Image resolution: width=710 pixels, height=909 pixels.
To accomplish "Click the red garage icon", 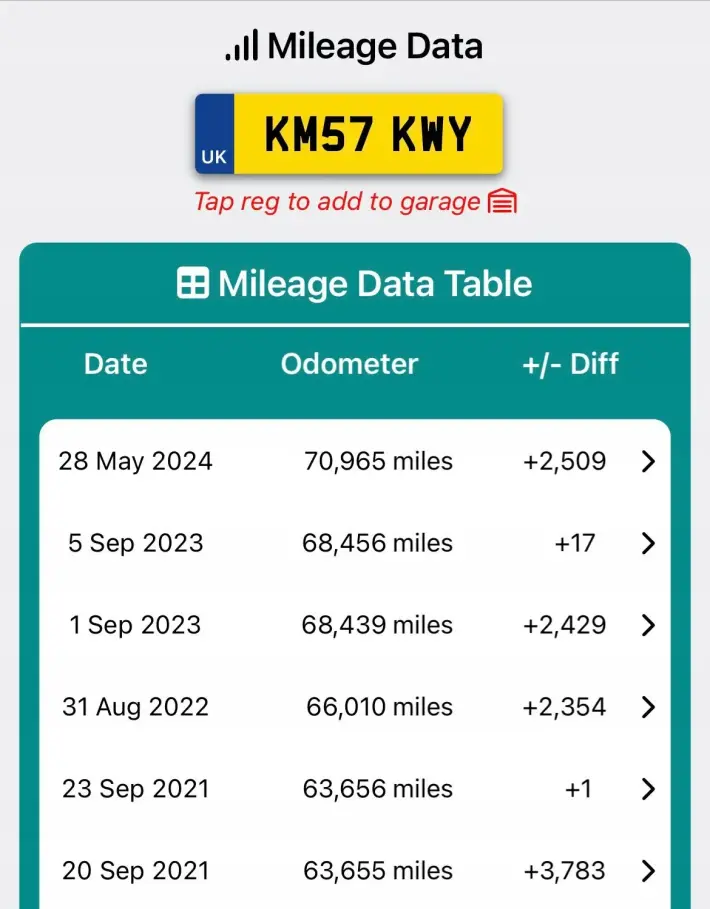I will (x=502, y=201).
